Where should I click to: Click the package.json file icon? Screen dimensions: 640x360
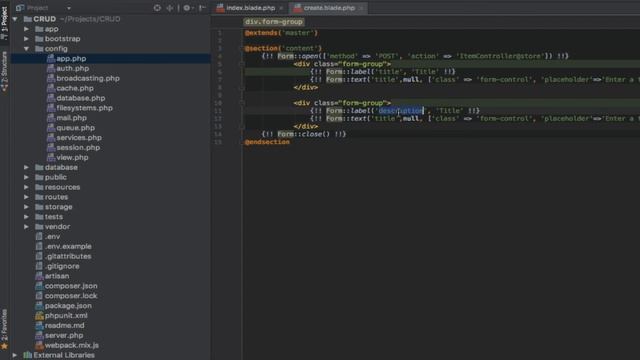(39, 306)
